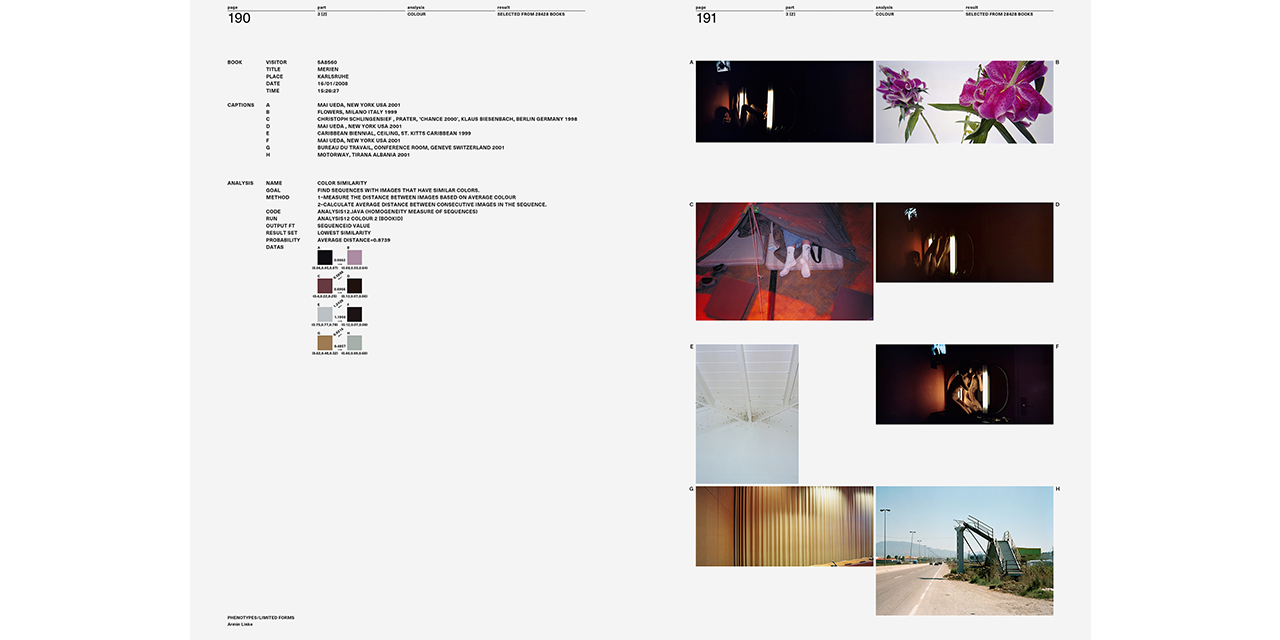Open dark photo labeled D
The height and width of the screenshot is (640, 1280).
click(964, 242)
